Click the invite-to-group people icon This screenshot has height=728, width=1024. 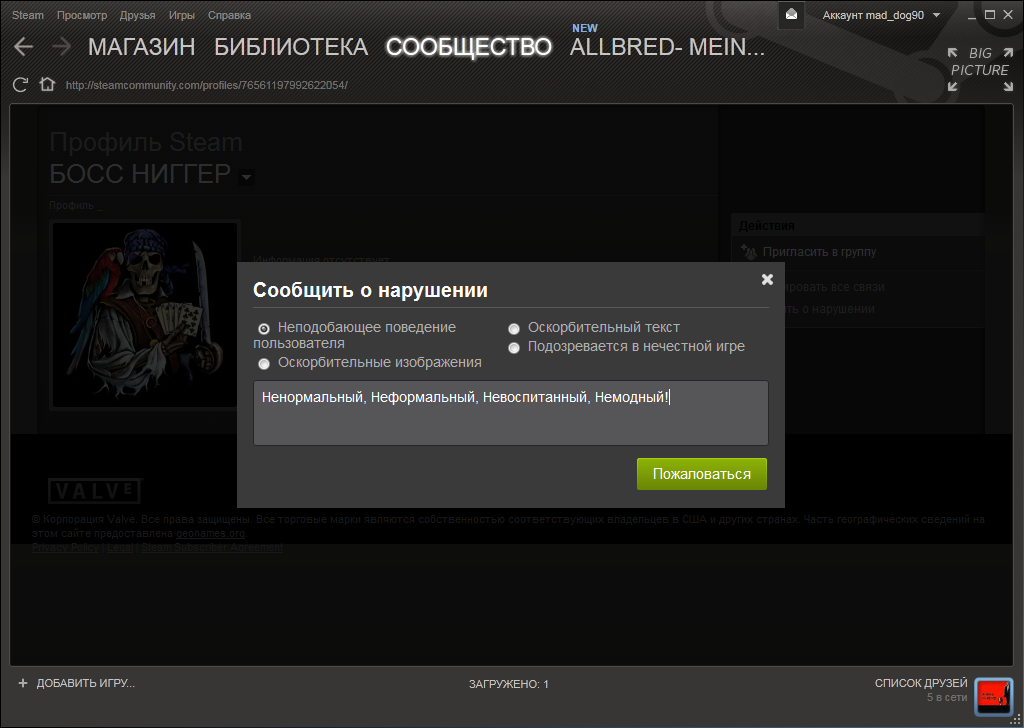pyautogui.click(x=749, y=251)
